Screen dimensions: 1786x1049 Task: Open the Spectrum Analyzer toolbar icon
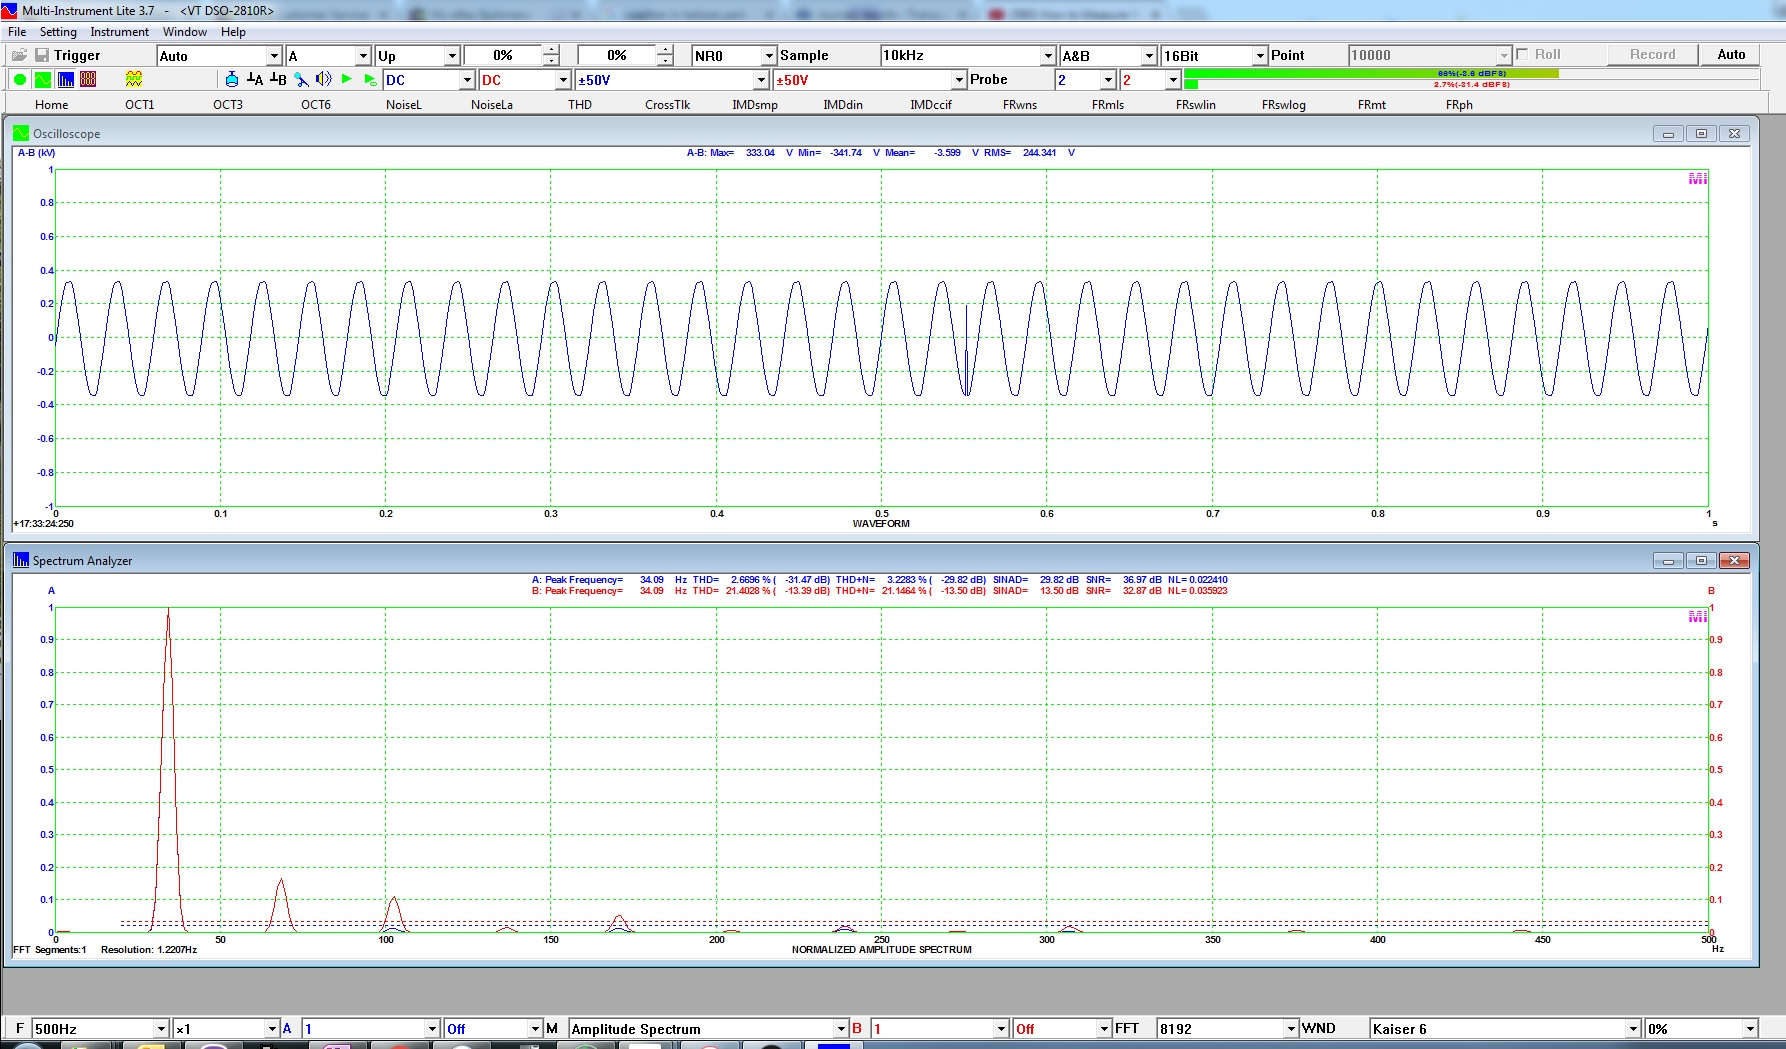pos(66,80)
